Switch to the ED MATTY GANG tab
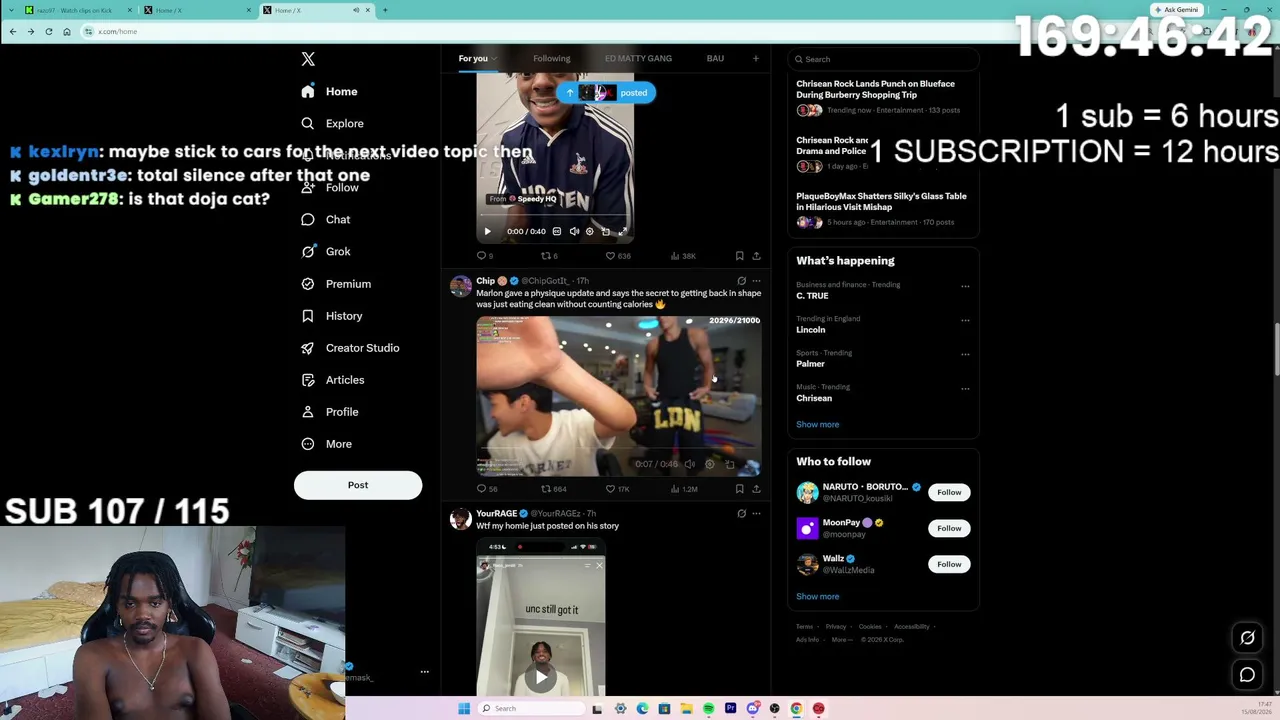The height and width of the screenshot is (720, 1280). click(x=638, y=58)
